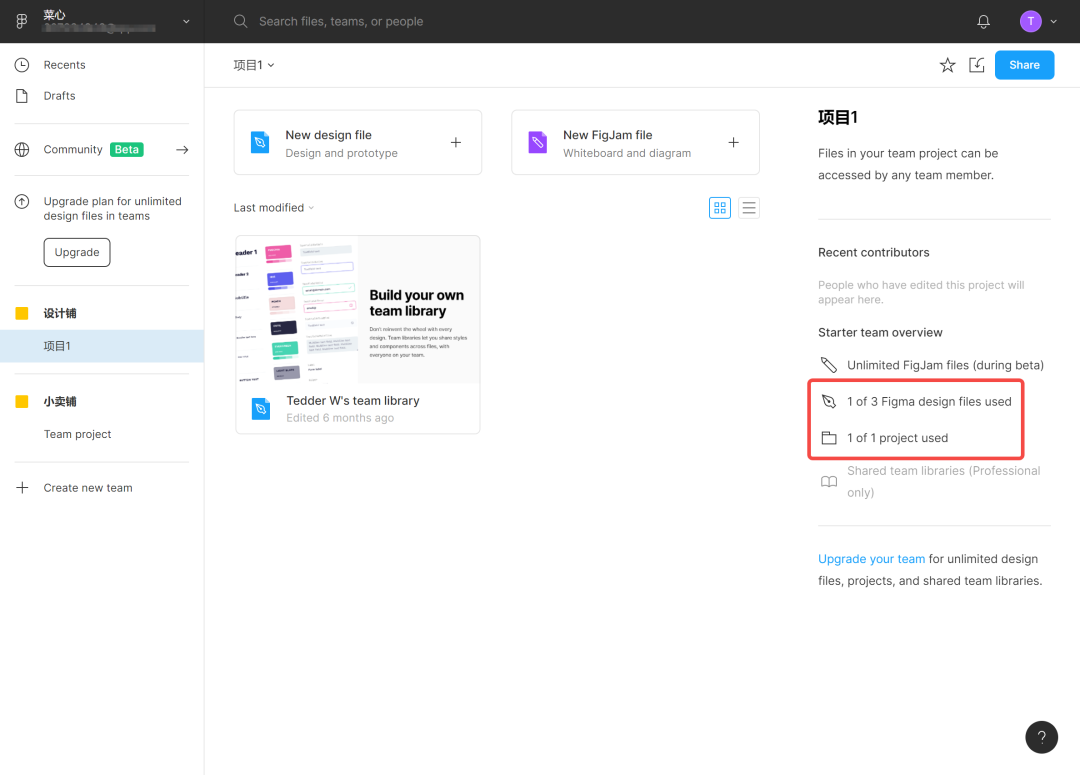
Task: Click the upgrade plan arrow-up icon
Action: coord(22,201)
